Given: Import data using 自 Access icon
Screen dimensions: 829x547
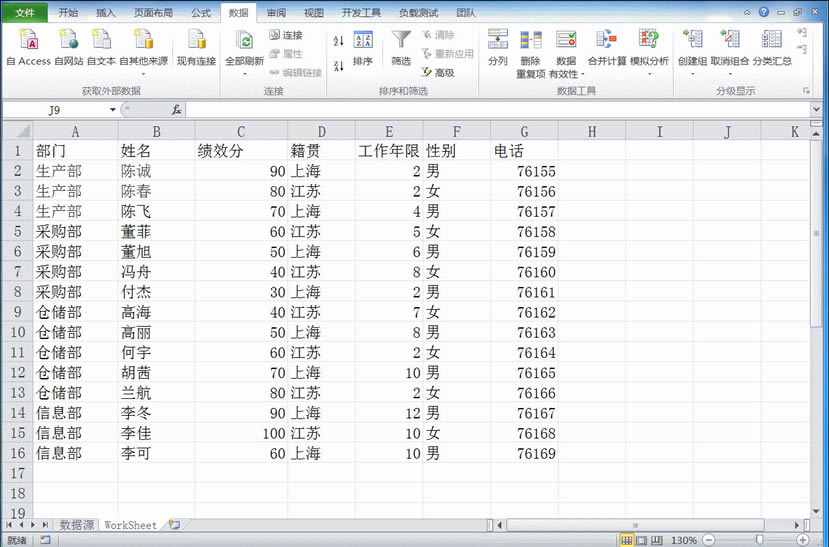Looking at the screenshot, I should (x=29, y=48).
